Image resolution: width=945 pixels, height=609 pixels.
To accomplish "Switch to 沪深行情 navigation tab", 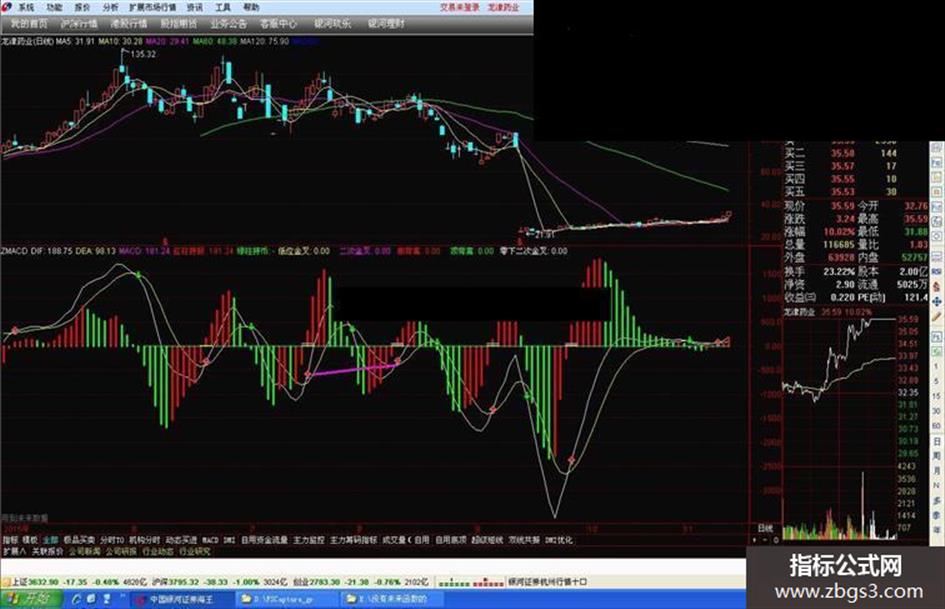I will tap(80, 24).
